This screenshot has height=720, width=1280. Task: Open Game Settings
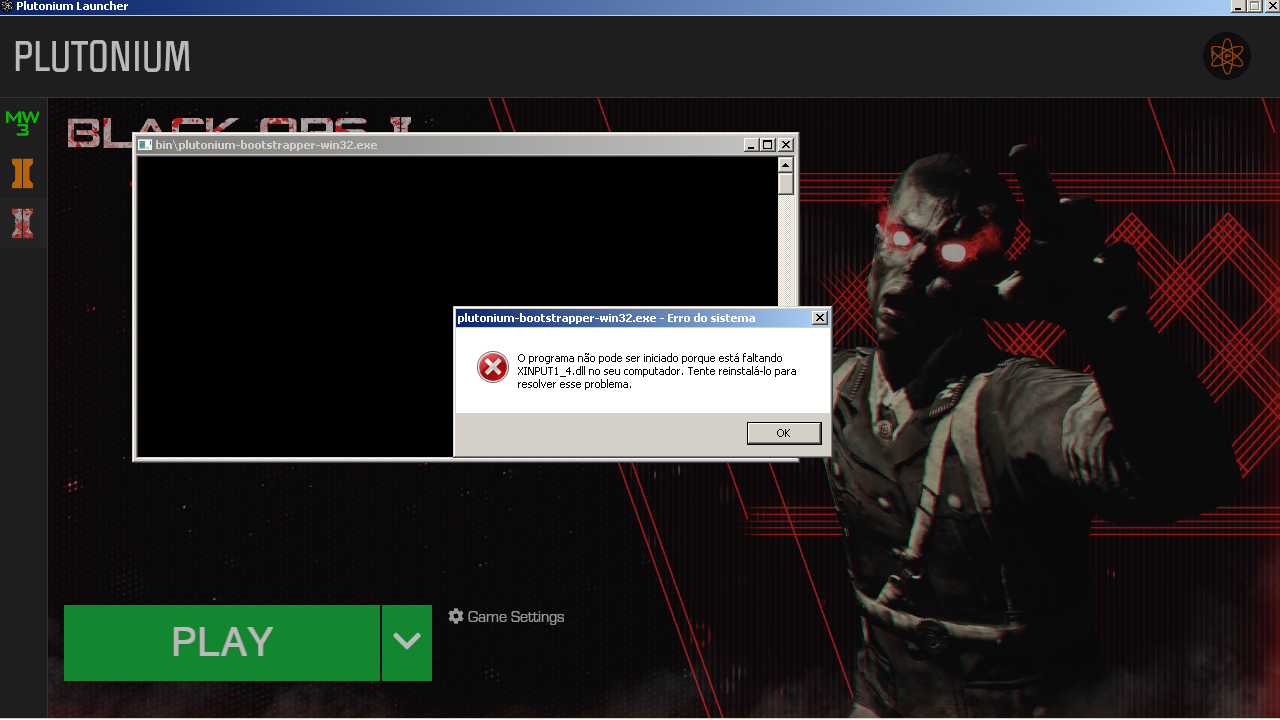[x=506, y=617]
